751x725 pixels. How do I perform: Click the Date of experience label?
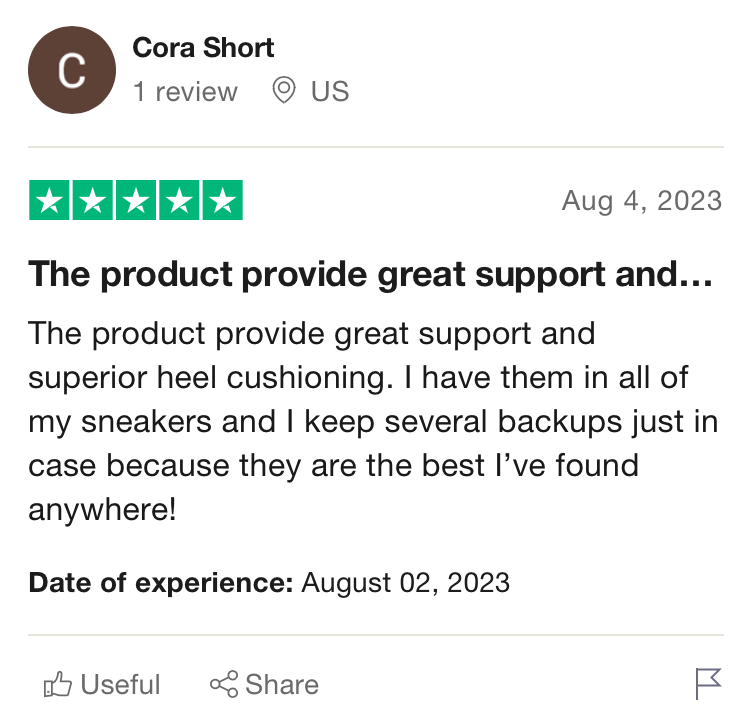[x=160, y=583]
